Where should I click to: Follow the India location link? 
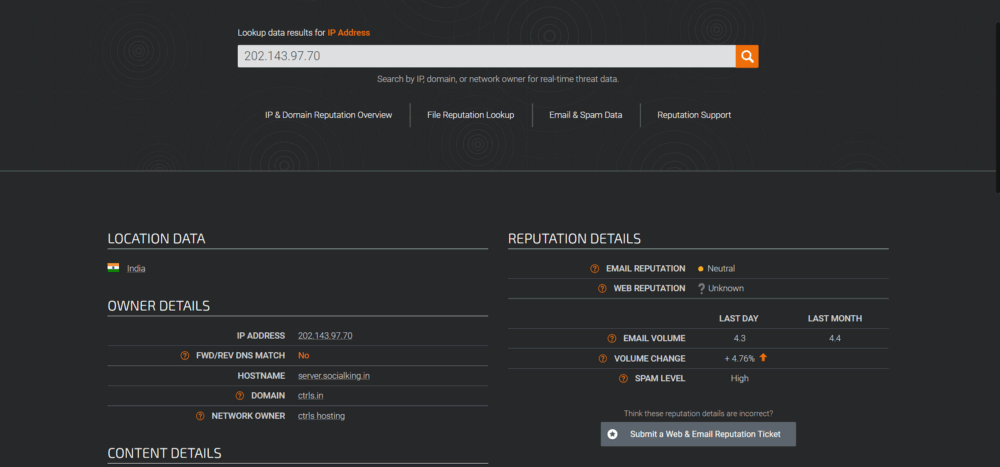(x=136, y=269)
